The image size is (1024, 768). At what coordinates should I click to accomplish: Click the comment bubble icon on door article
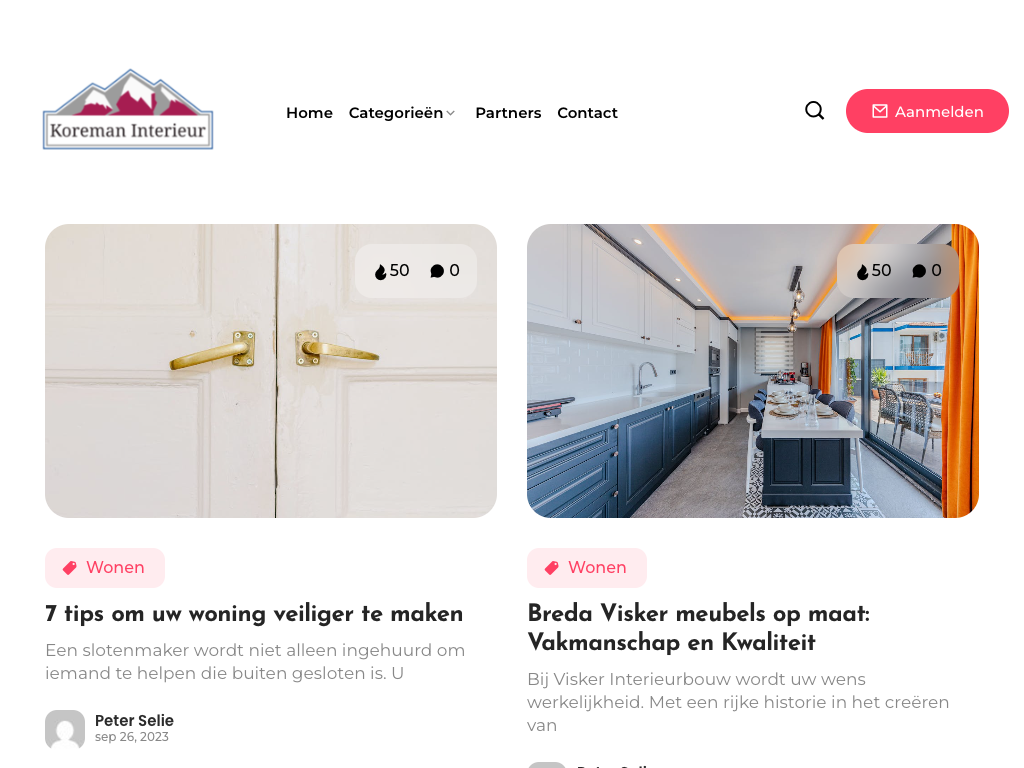pyautogui.click(x=437, y=271)
